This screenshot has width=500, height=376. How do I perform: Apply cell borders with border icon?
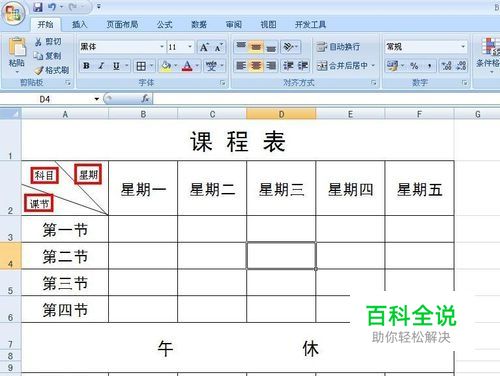tap(141, 66)
